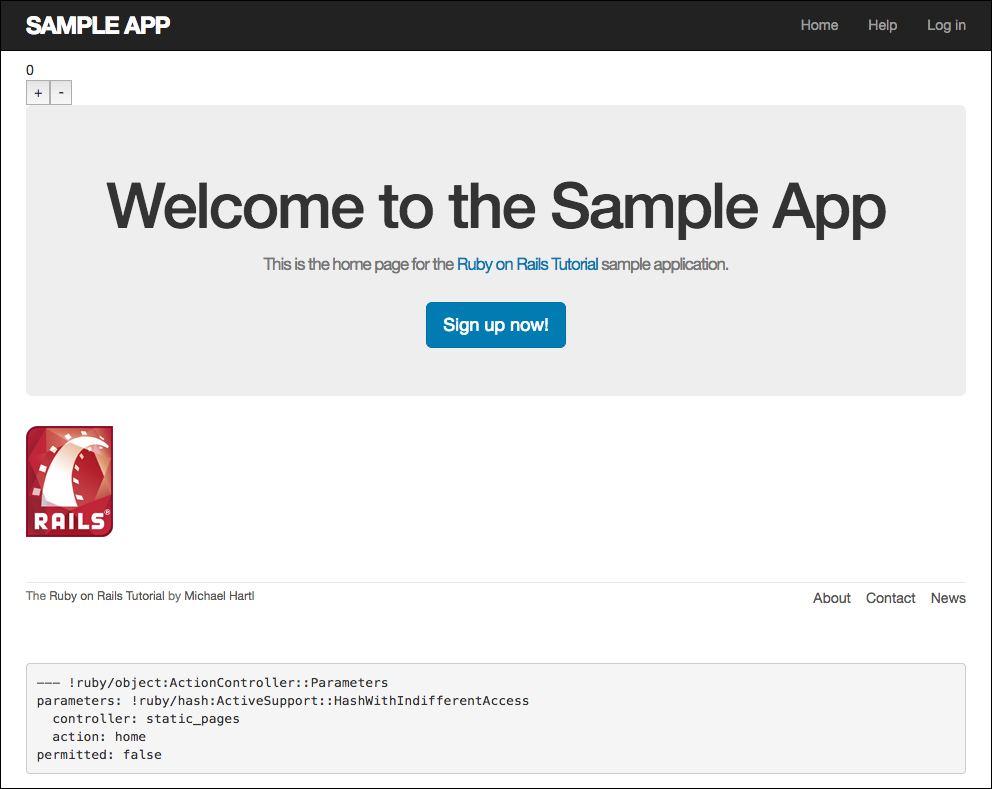The width and height of the screenshot is (992, 789).
Task: Click the controller: static_pages debug line
Action: tap(138, 718)
